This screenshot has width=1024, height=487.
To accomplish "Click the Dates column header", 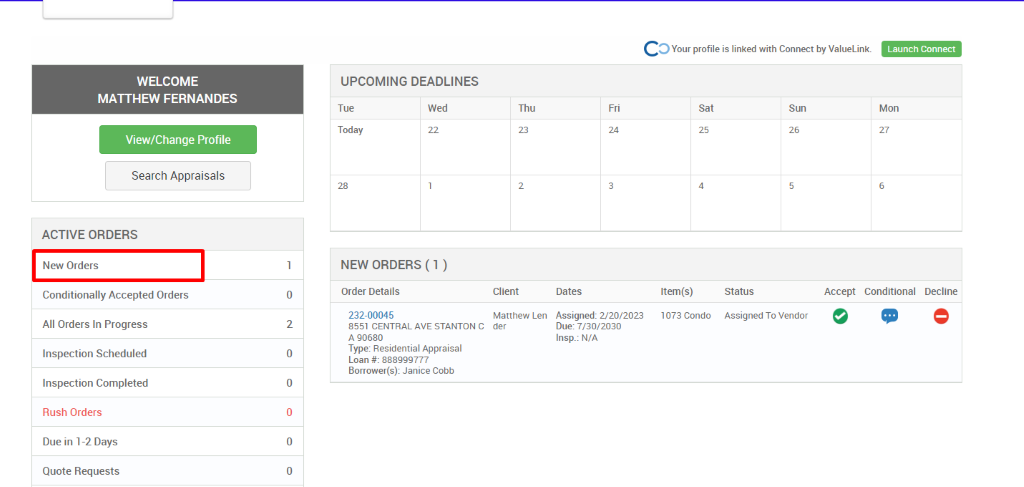I will (569, 292).
